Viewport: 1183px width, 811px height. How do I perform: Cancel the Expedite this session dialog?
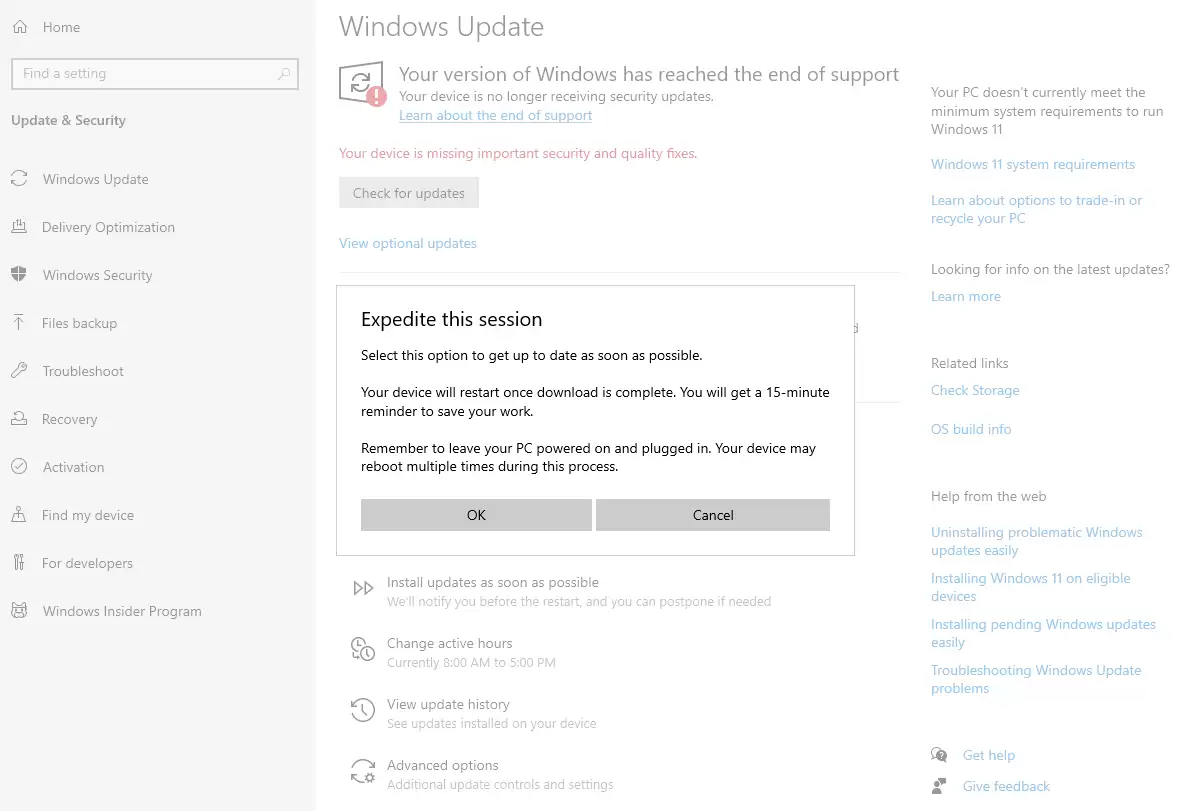point(712,514)
